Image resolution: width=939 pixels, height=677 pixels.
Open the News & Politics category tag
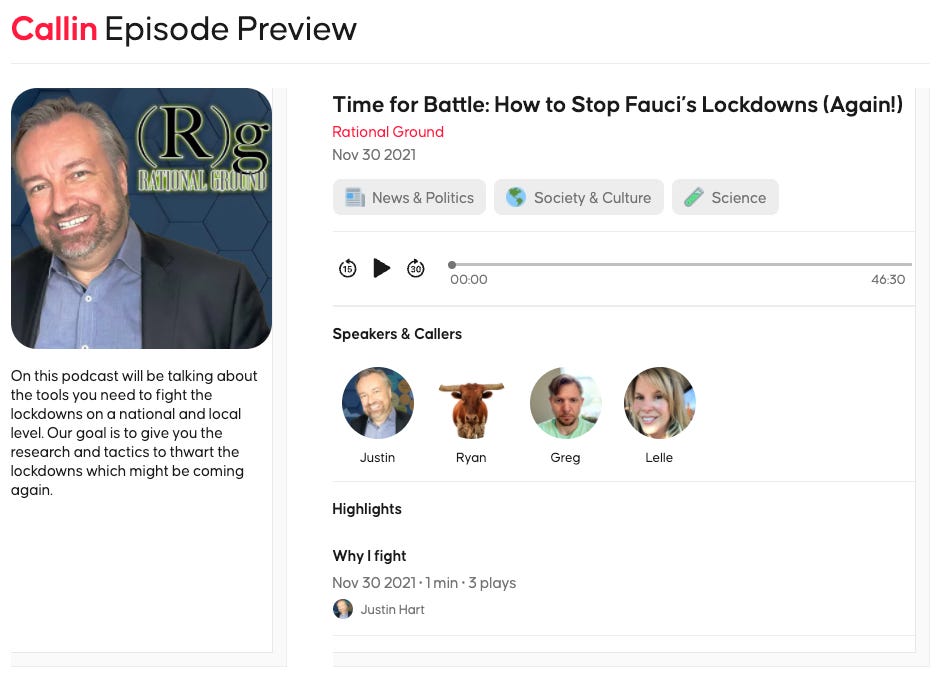pyautogui.click(x=409, y=197)
